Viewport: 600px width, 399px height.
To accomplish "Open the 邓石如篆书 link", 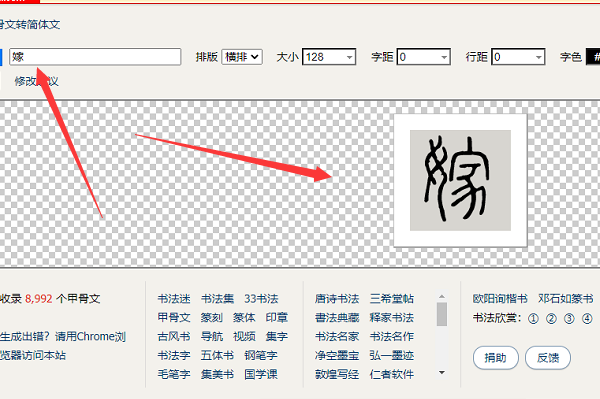I will click(x=566, y=299).
